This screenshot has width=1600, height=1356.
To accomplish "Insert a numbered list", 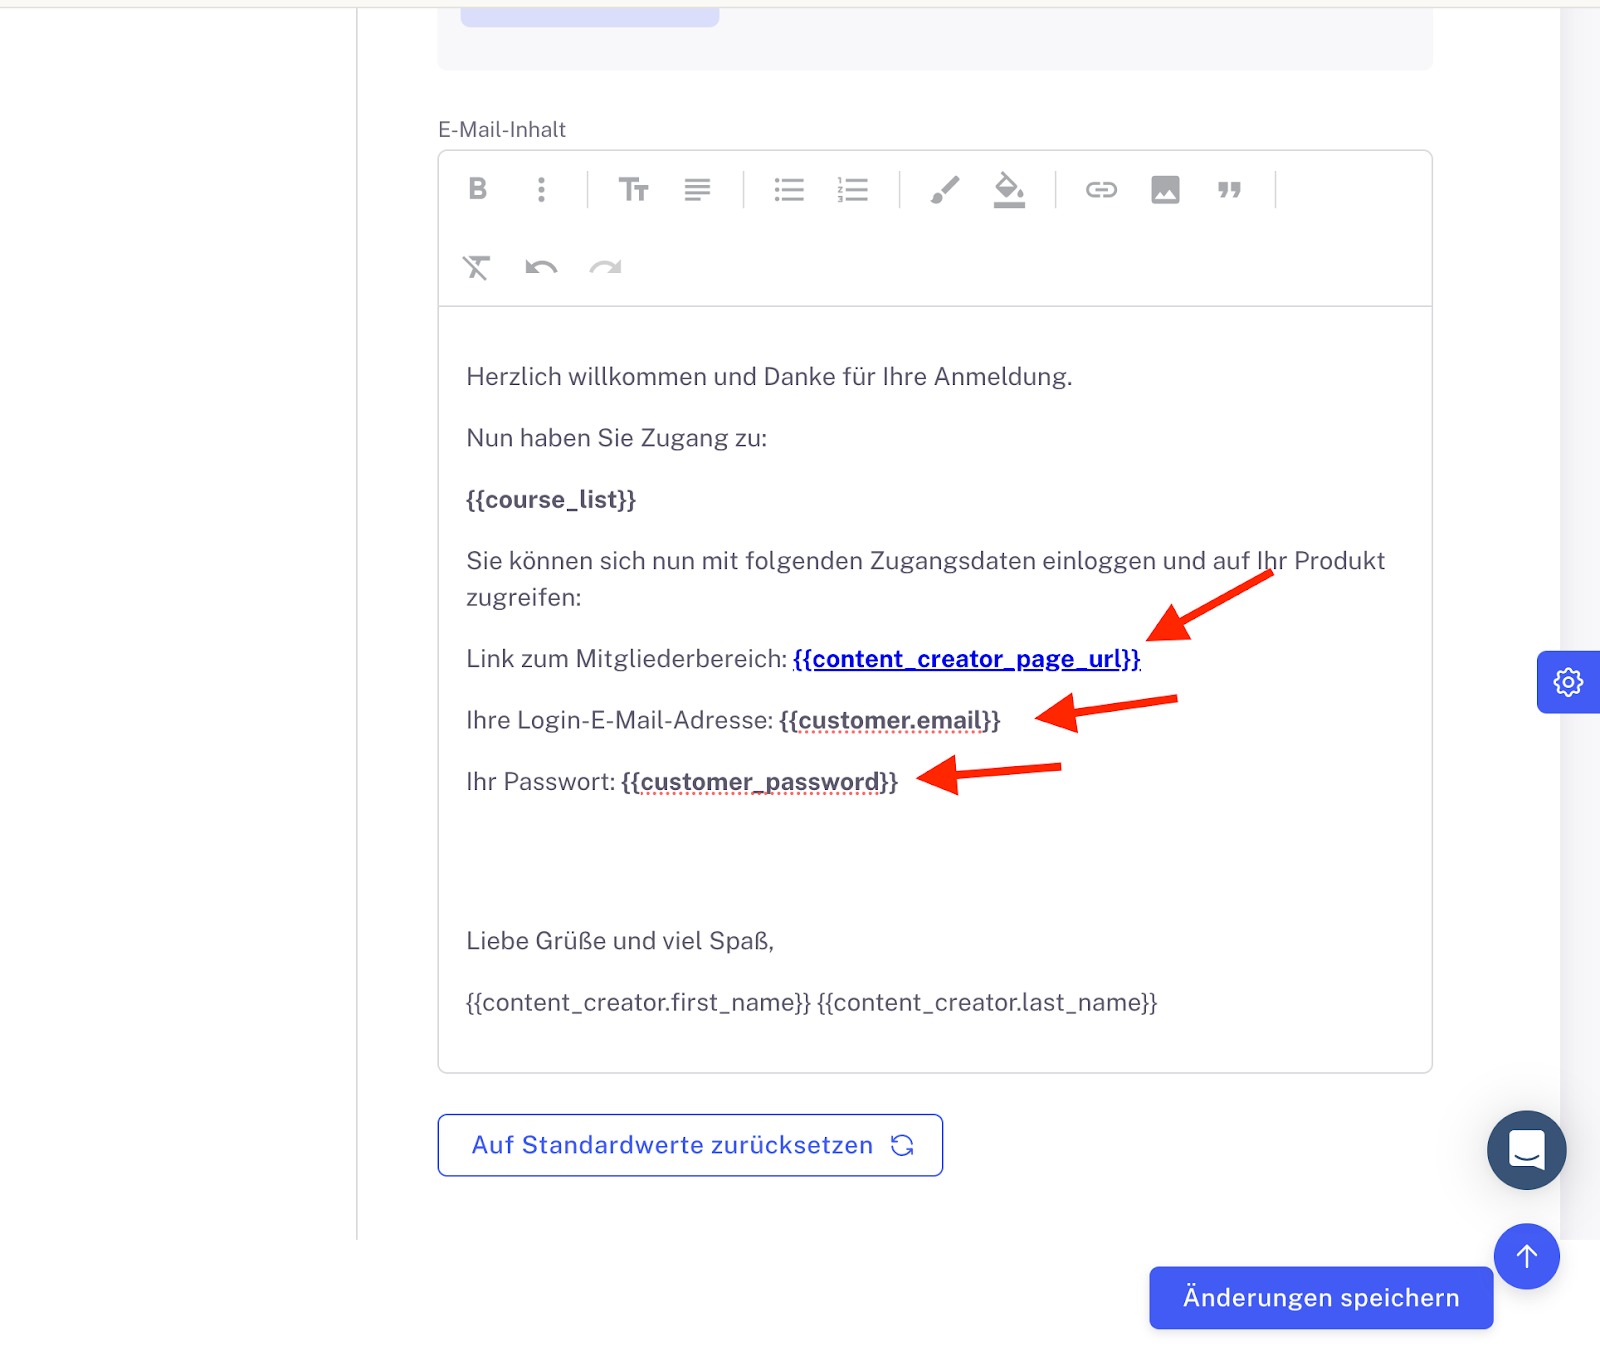I will click(x=853, y=189).
